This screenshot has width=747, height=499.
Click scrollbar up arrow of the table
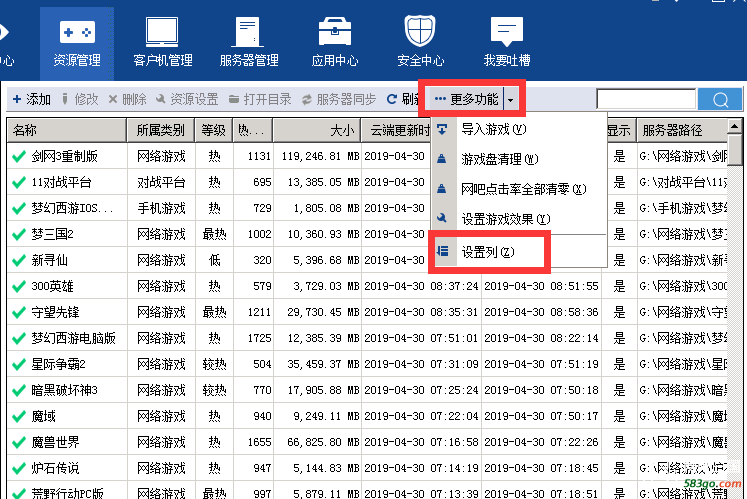pyautogui.click(x=734, y=126)
